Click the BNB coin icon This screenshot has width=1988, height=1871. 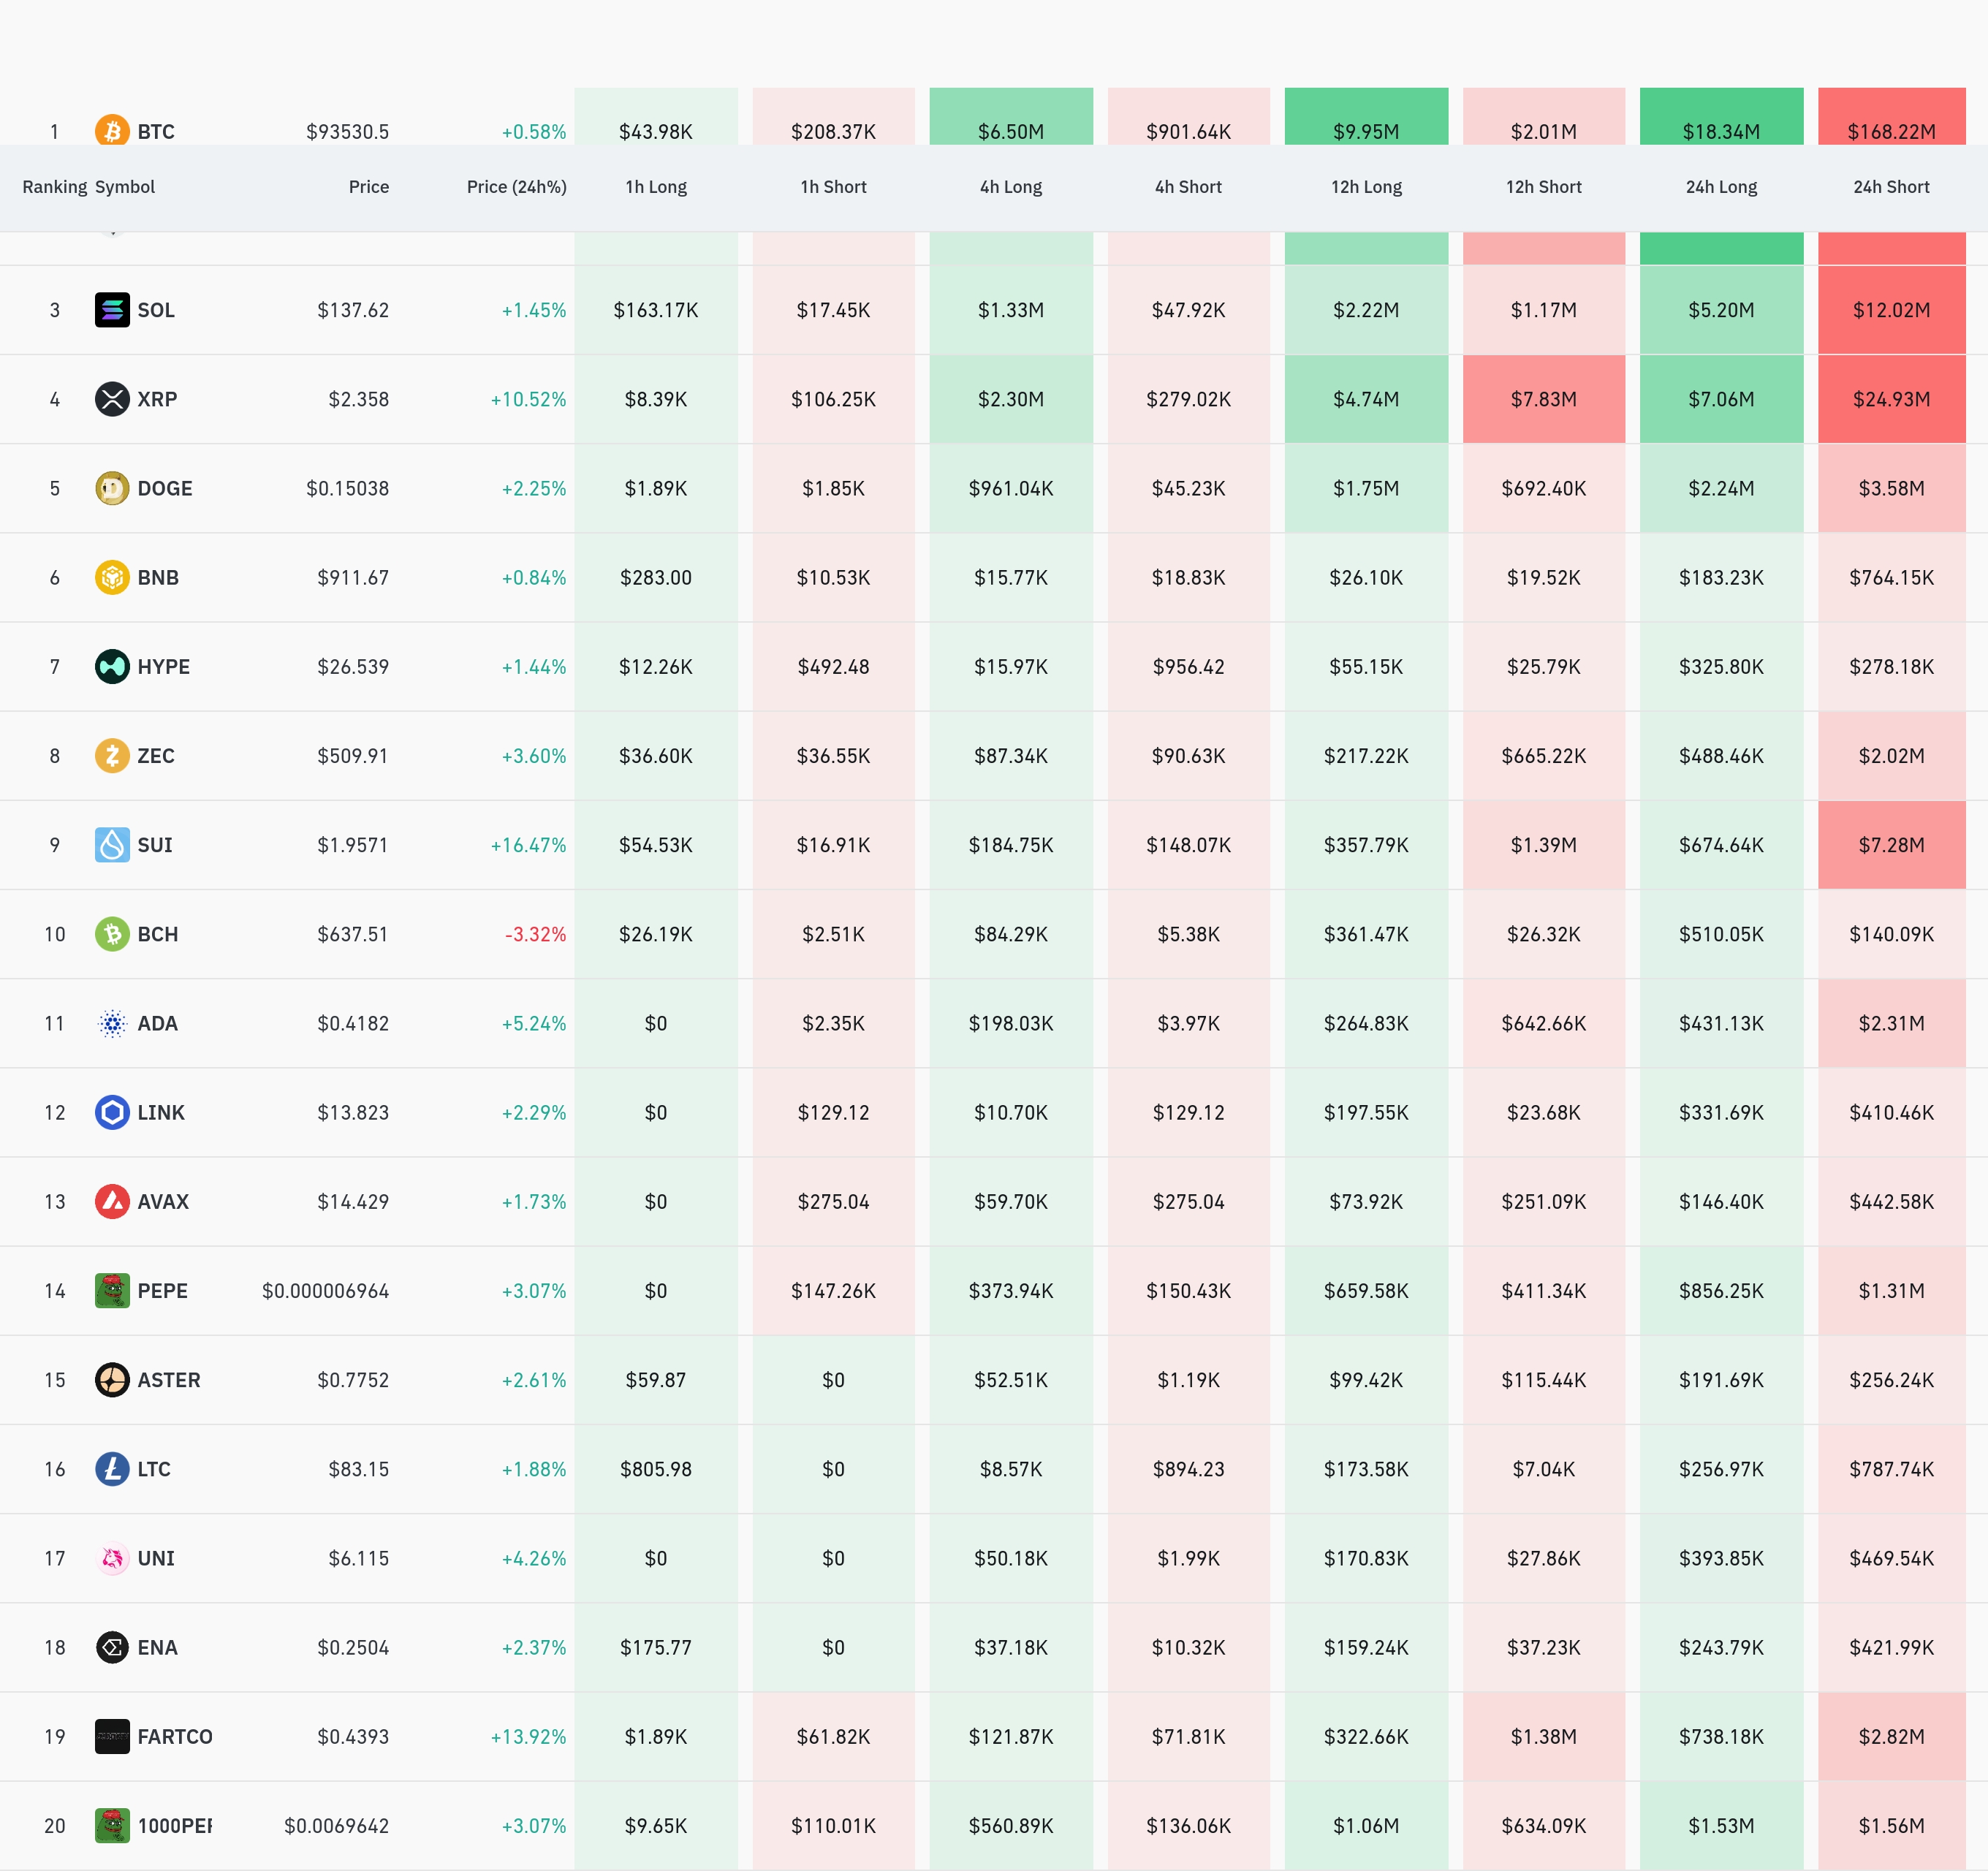pyautogui.click(x=112, y=577)
